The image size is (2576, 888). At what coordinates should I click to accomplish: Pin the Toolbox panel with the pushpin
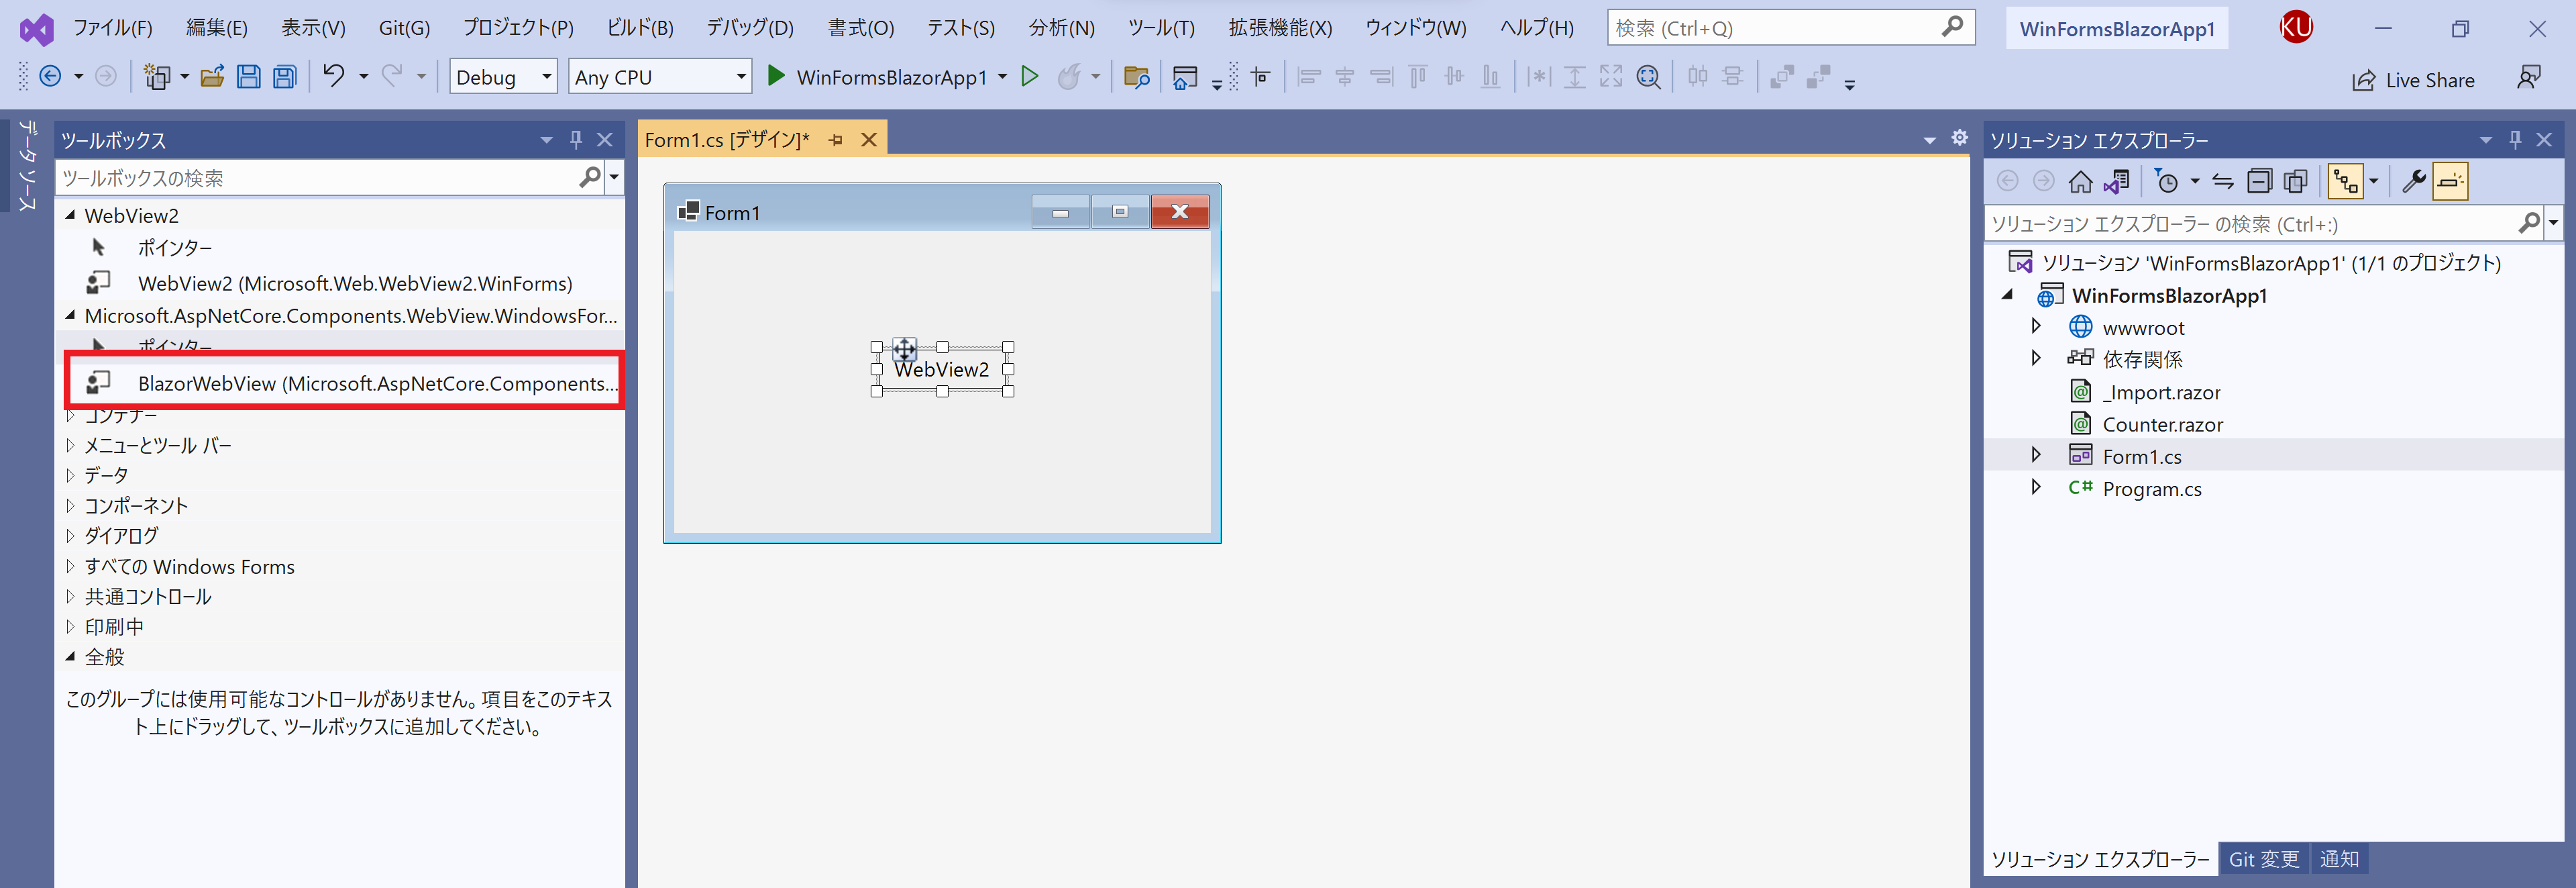point(575,140)
